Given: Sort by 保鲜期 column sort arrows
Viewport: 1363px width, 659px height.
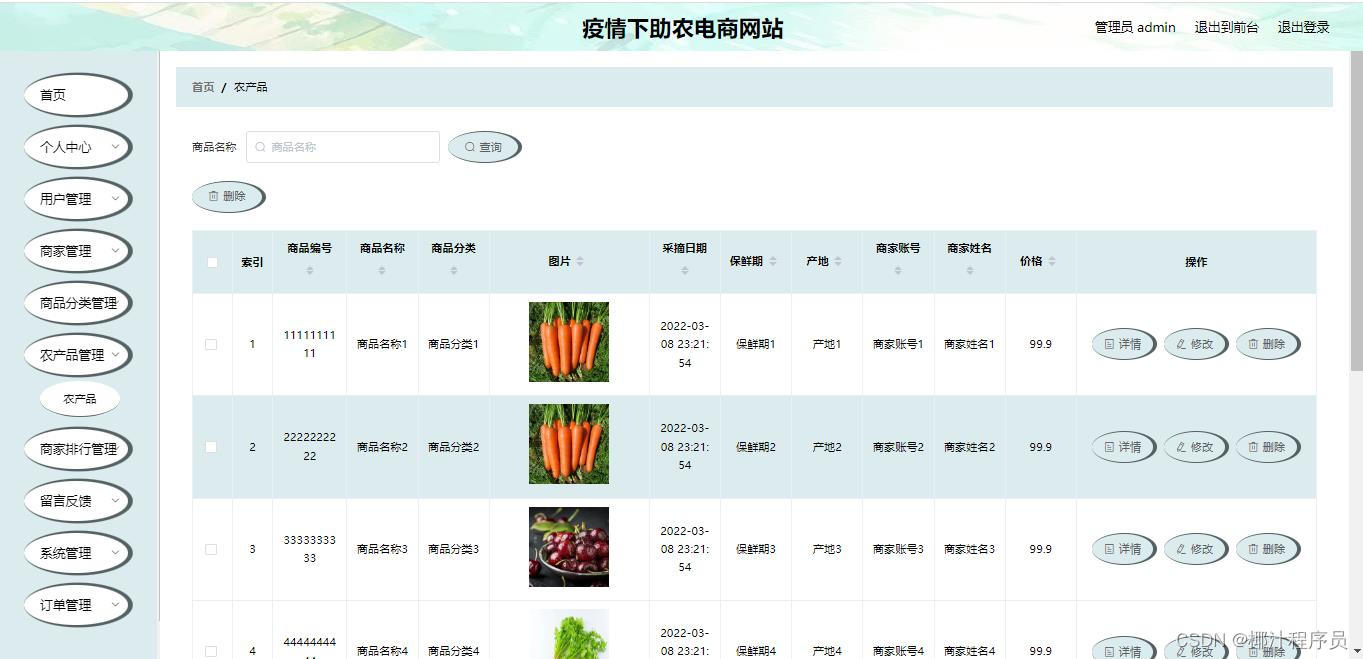Looking at the screenshot, I should coord(772,261).
